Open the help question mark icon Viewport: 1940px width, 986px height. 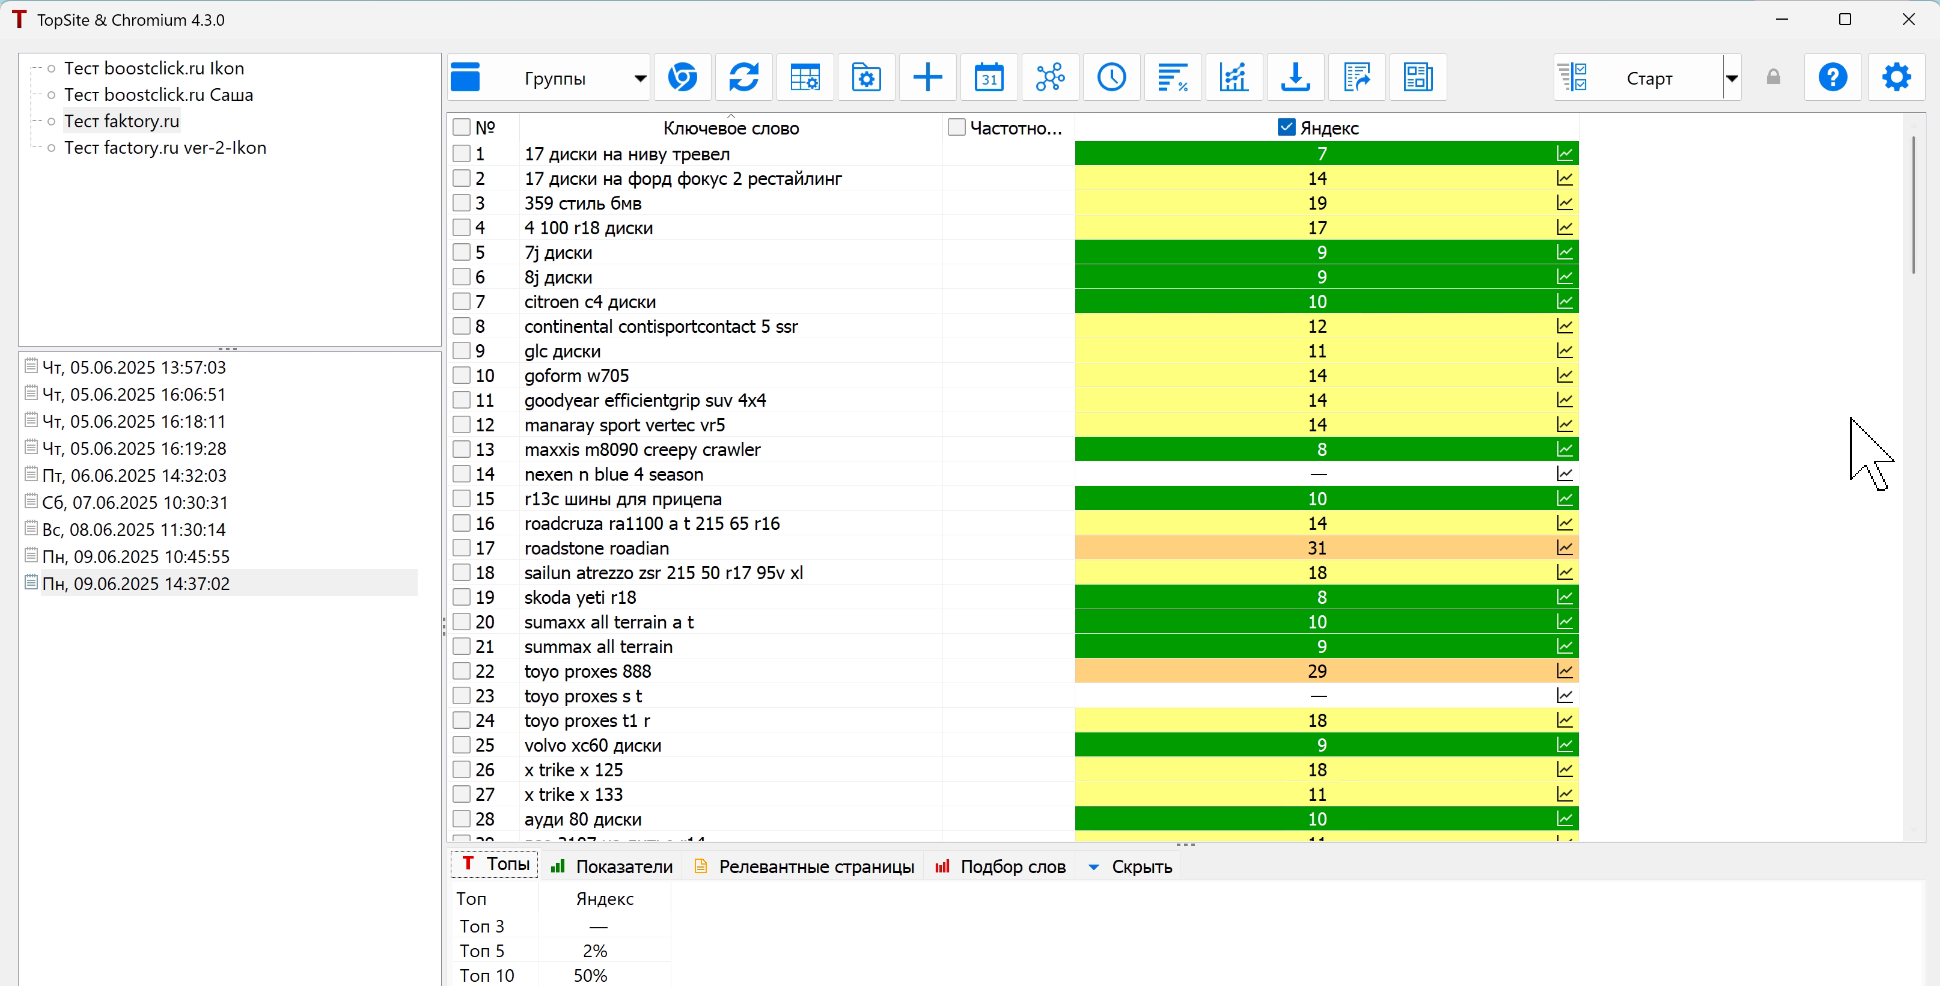pyautogui.click(x=1833, y=77)
